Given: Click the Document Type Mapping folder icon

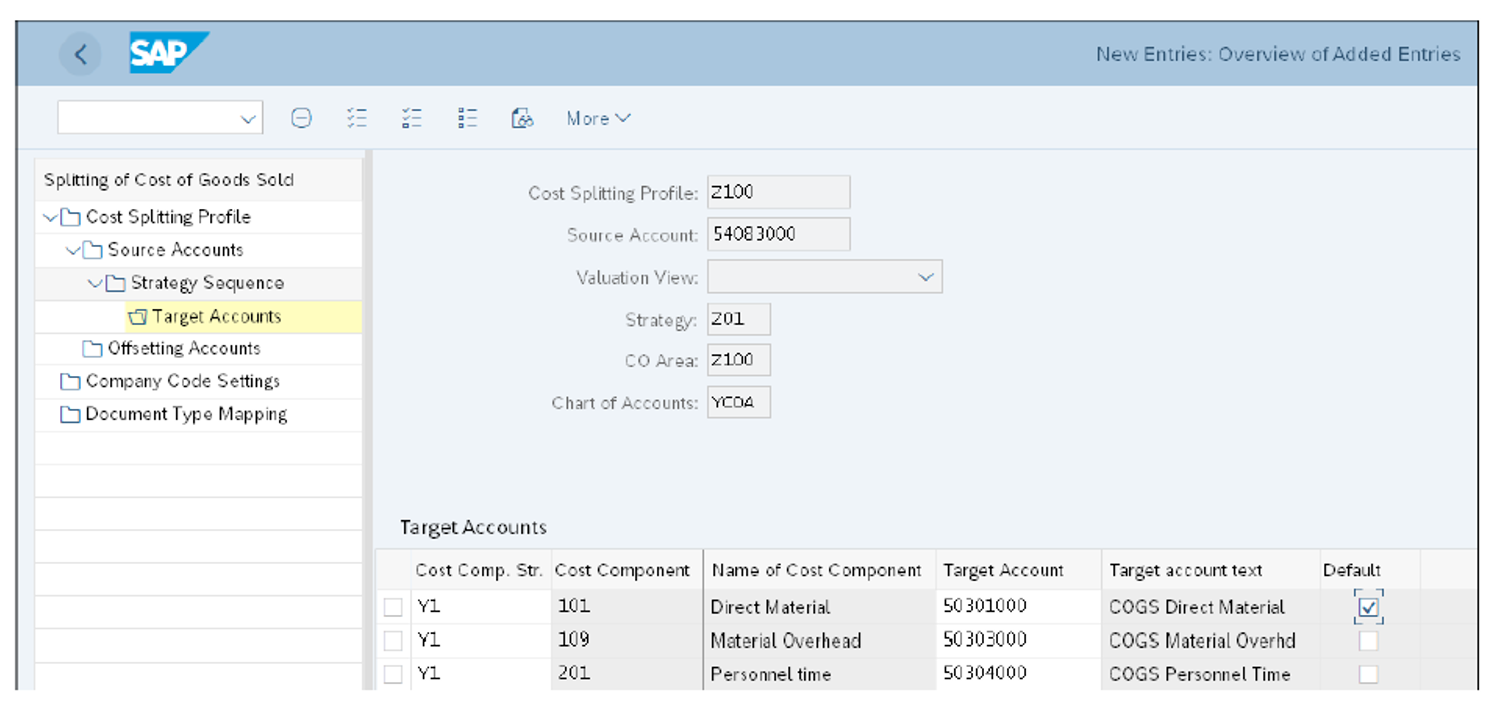Looking at the screenshot, I should click(x=70, y=414).
